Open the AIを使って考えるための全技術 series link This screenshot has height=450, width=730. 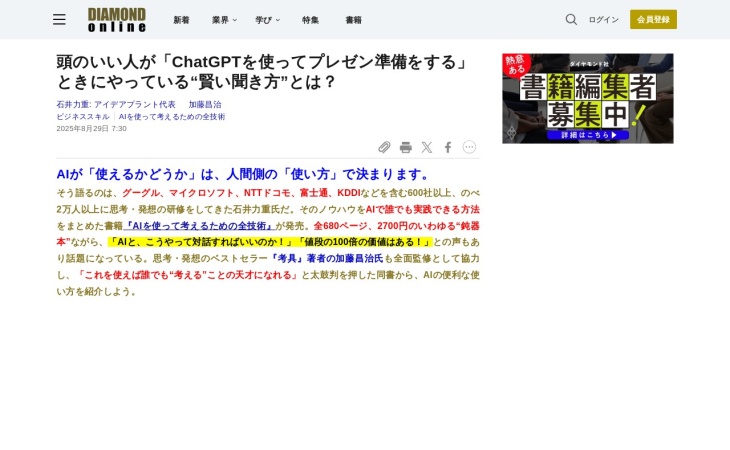pyautogui.click(x=172, y=117)
